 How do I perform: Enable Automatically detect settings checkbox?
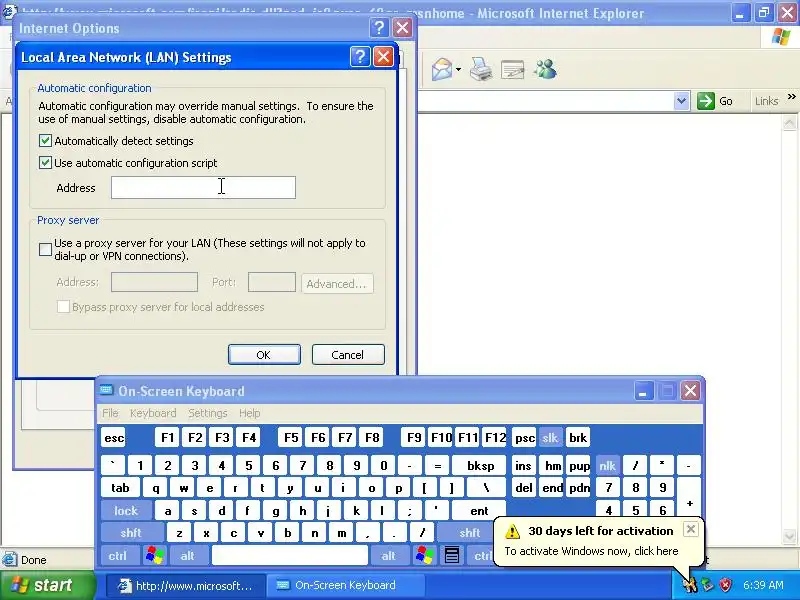pyautogui.click(x=45, y=141)
